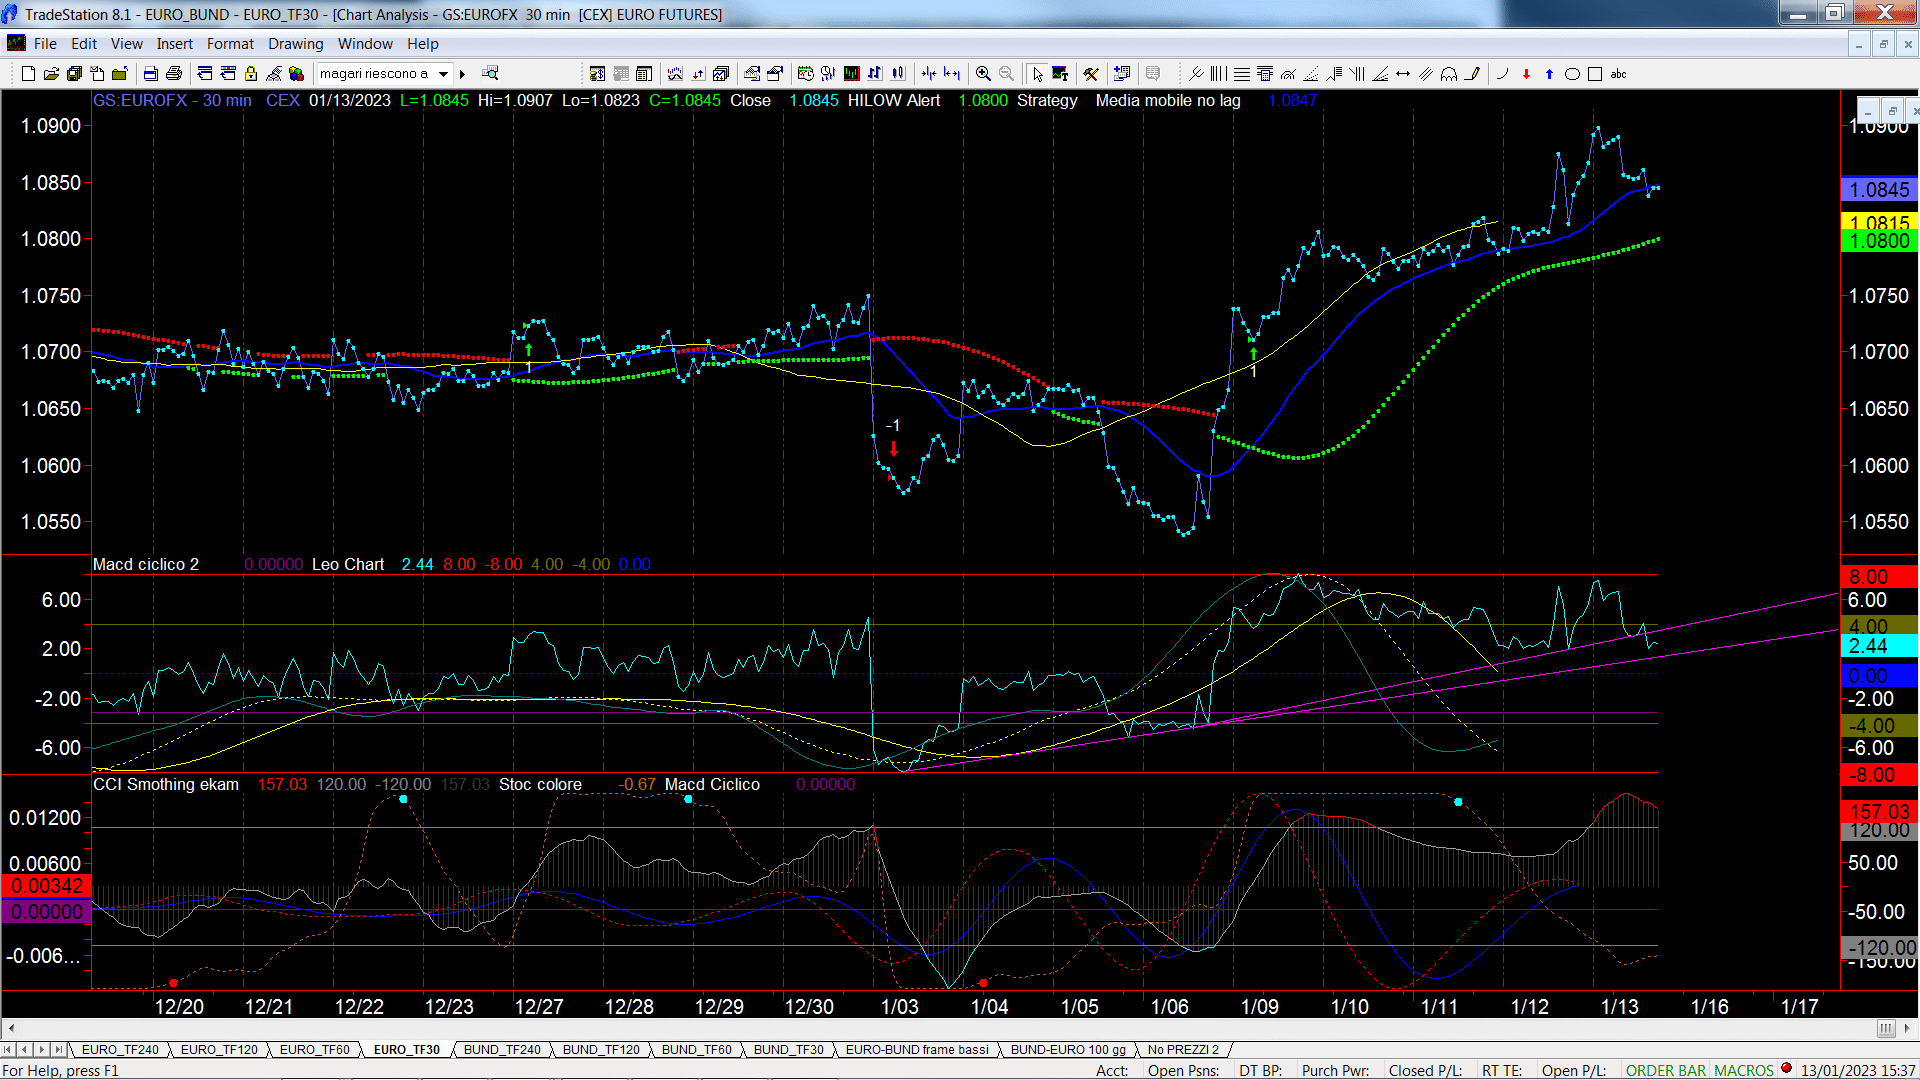Select the horizontal lines drawing tool
The height and width of the screenshot is (1080, 1920).
[1241, 74]
